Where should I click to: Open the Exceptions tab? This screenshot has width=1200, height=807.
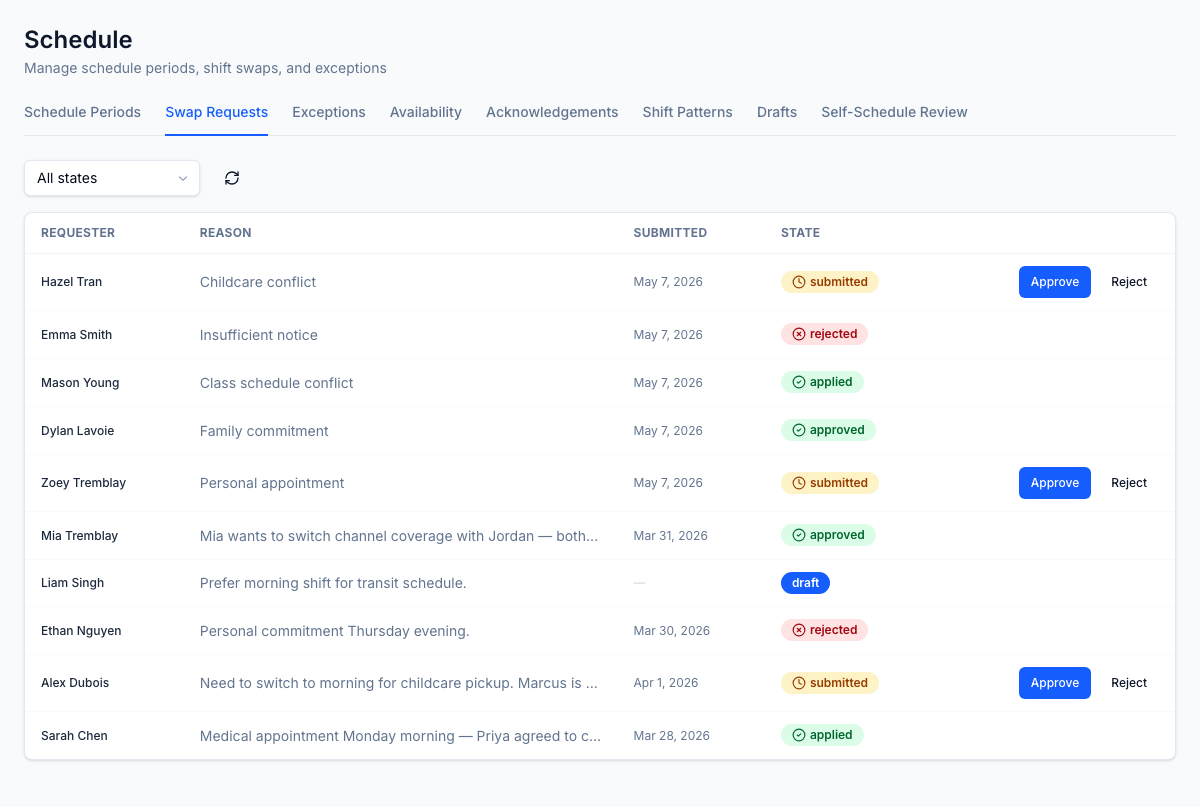[329, 112]
